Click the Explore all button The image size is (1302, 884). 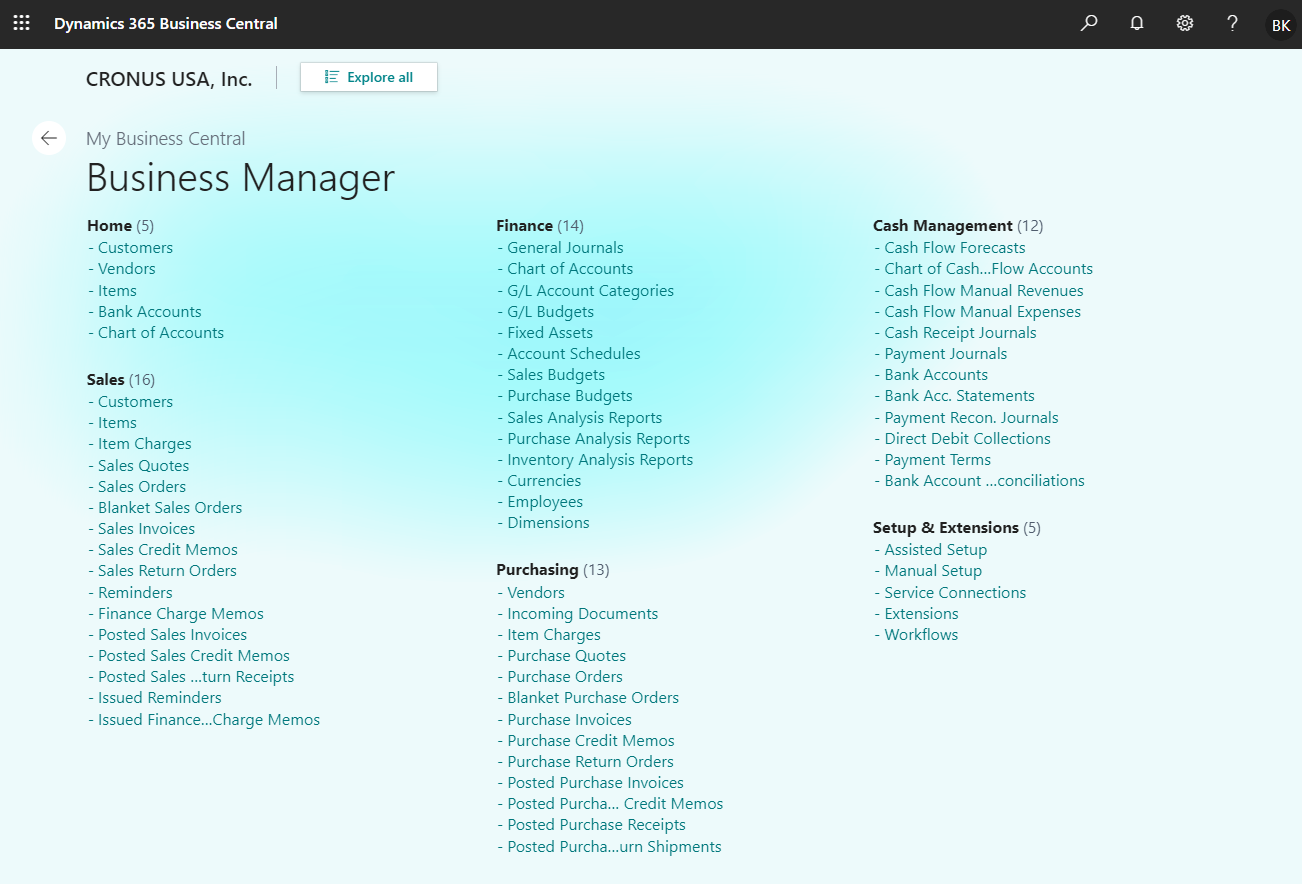coord(369,77)
